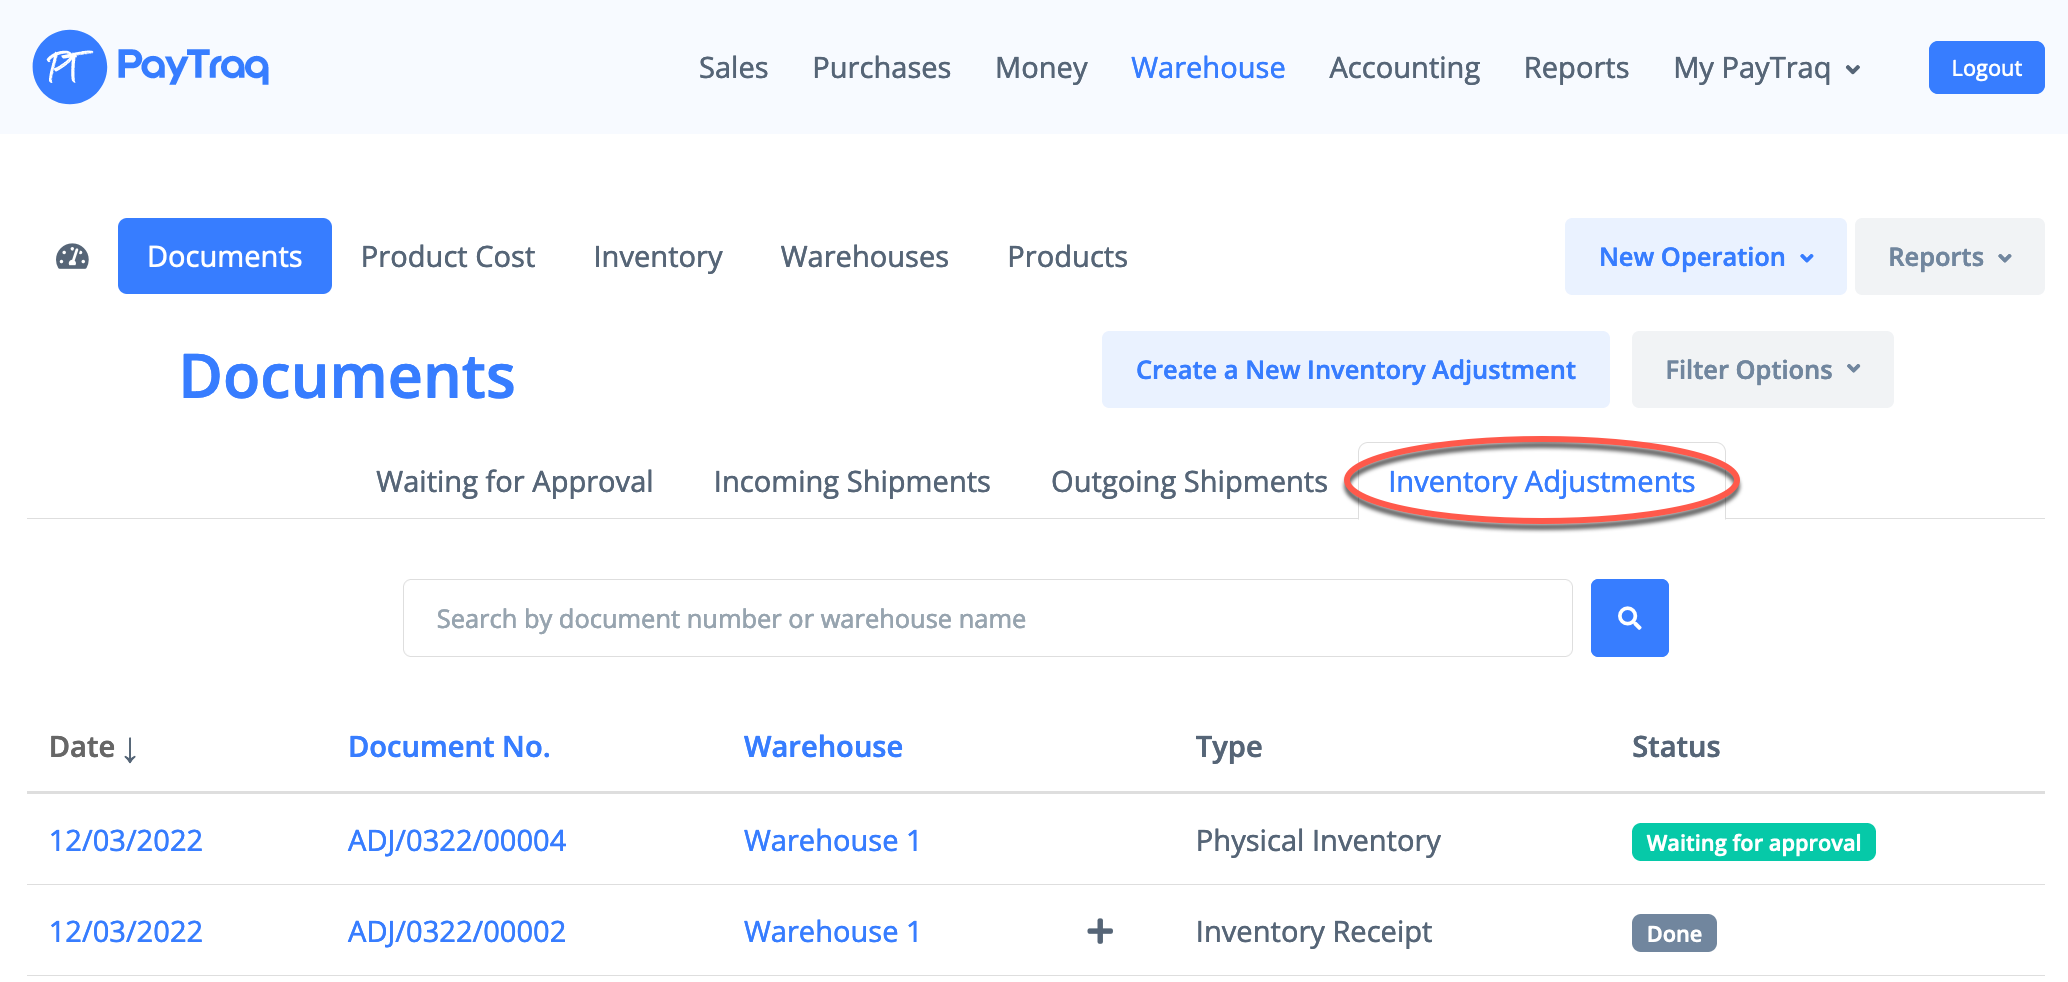Open the Incoming Shipments tab
The image size is (2068, 982).
coord(851,482)
